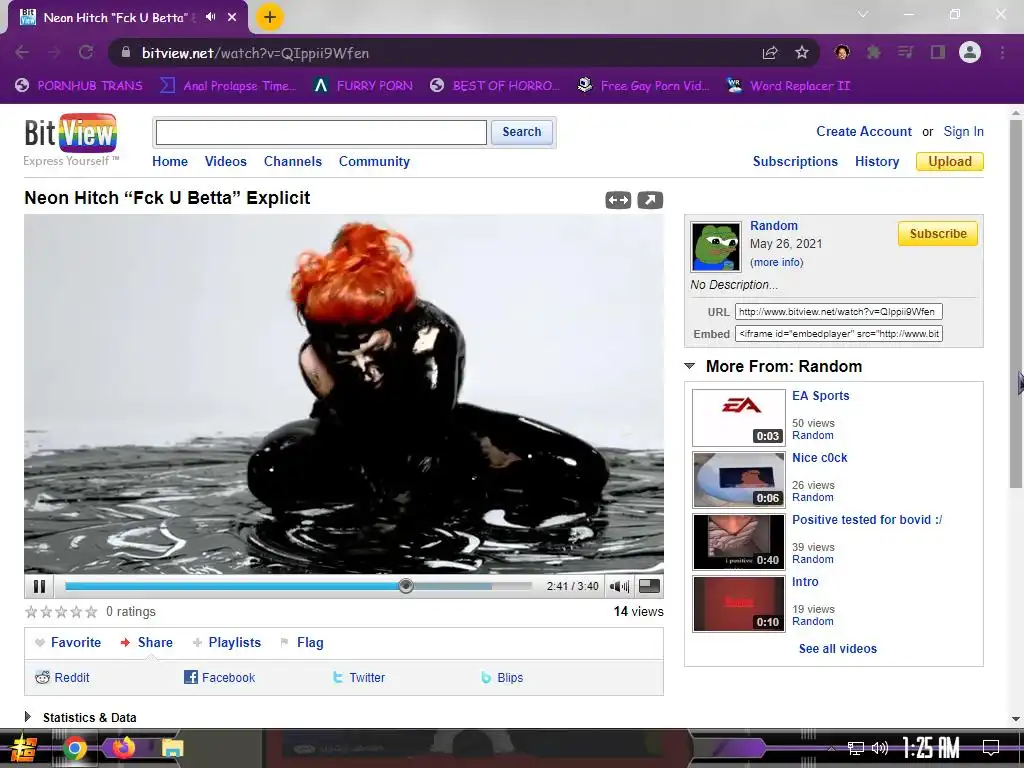Toggle the player size icon beside volume
Viewport: 1024px width, 768px height.
coord(649,586)
